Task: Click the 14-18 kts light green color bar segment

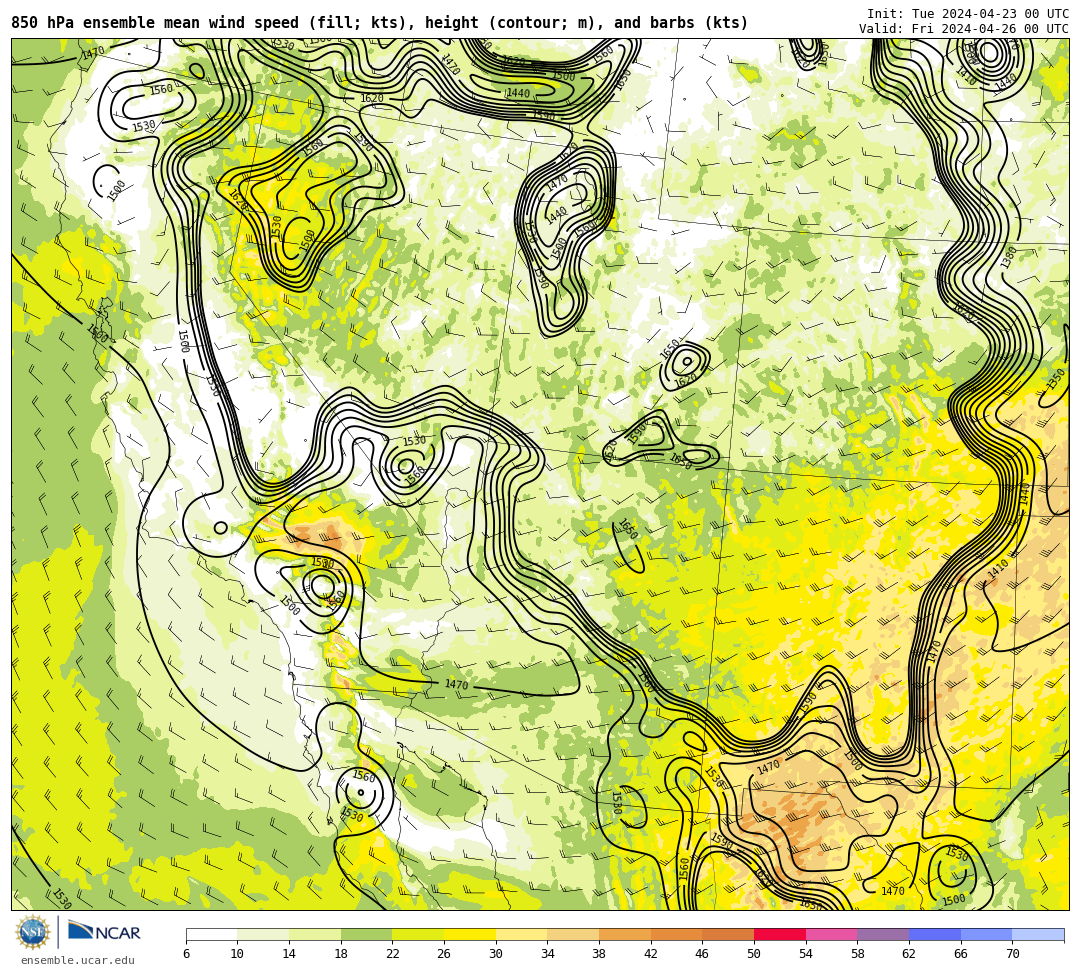Action: click(x=315, y=934)
